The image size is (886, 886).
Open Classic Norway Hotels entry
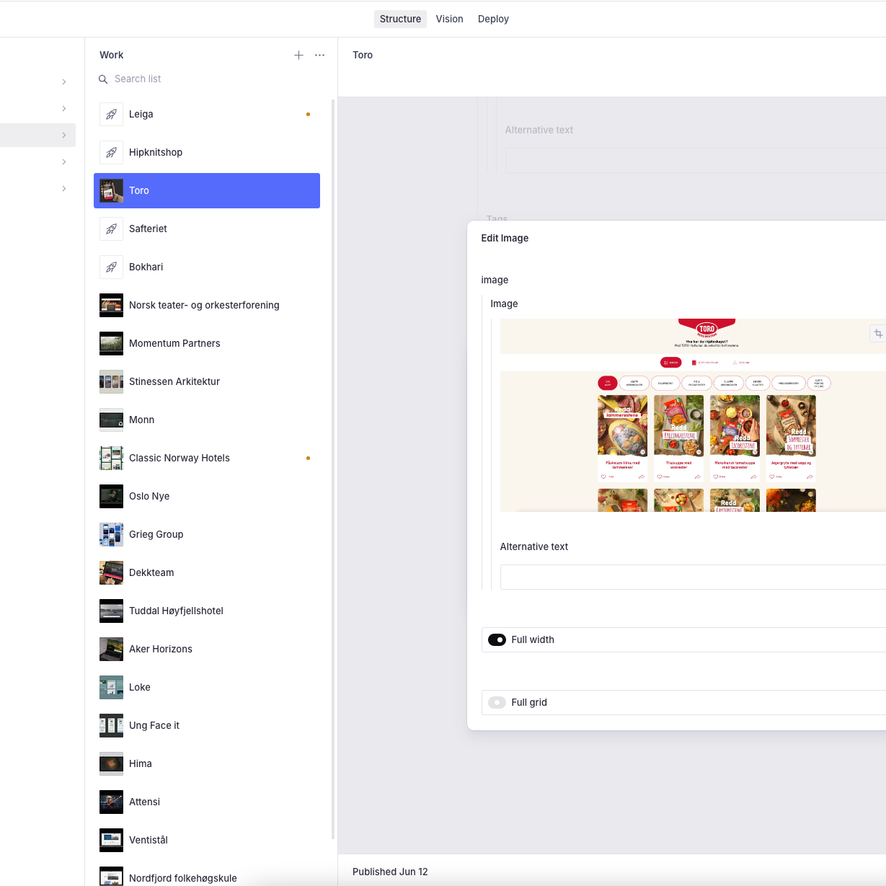[x=207, y=458]
